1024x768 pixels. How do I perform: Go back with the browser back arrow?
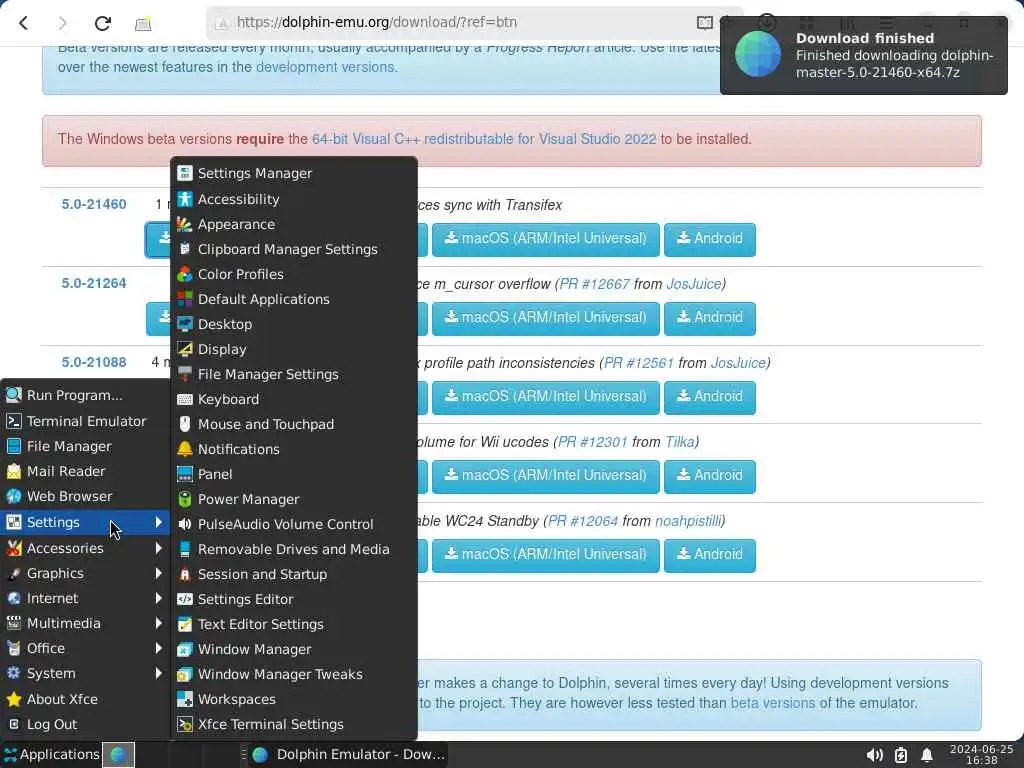click(24, 24)
